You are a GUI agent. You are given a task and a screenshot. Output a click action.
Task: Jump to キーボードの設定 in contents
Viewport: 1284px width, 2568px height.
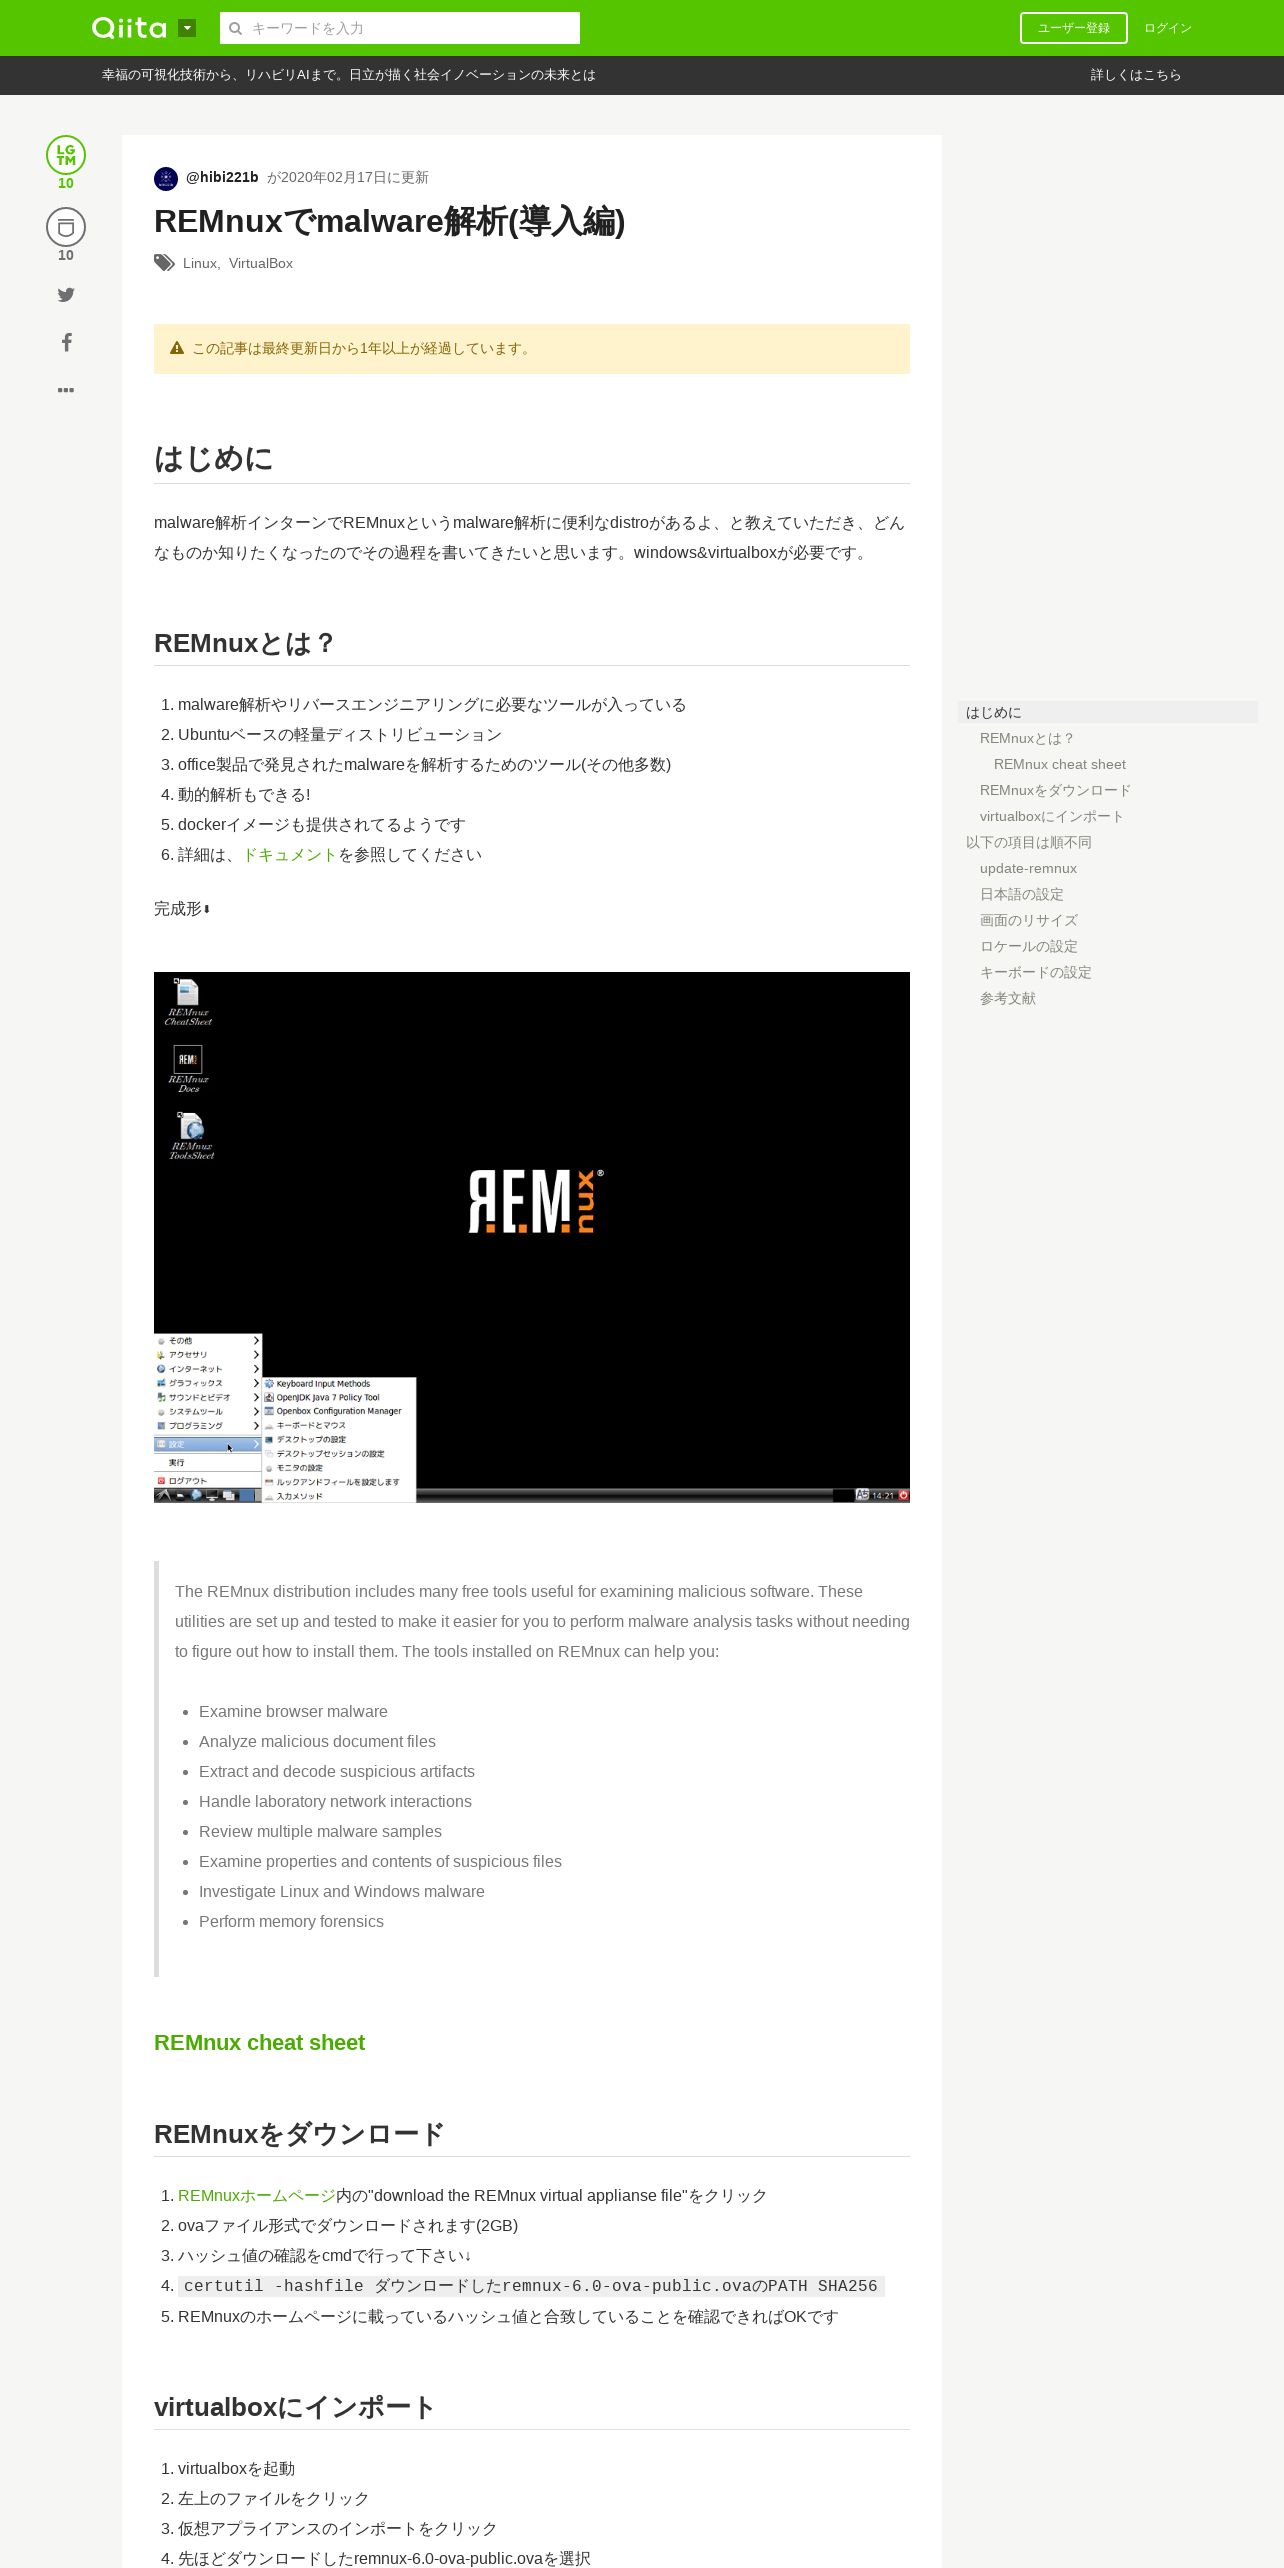[1036, 972]
